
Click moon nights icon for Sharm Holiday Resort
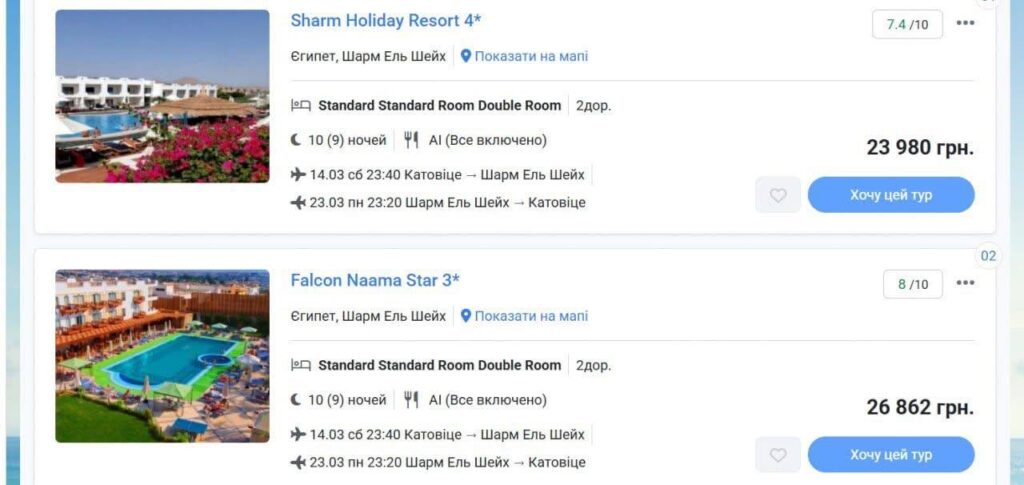pyautogui.click(x=296, y=140)
